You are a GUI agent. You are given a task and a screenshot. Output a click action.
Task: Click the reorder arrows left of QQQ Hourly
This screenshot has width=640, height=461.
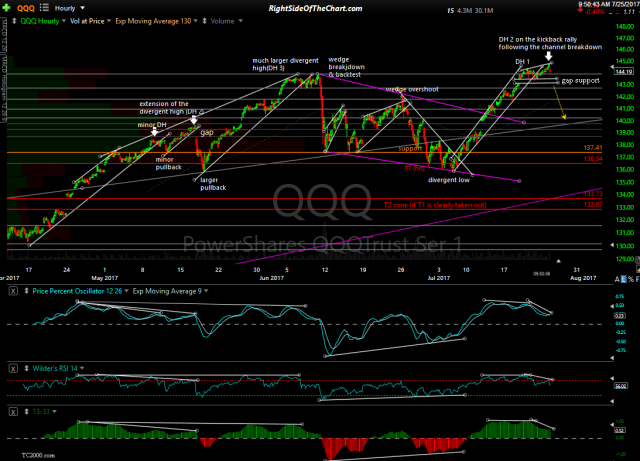pos(14,21)
